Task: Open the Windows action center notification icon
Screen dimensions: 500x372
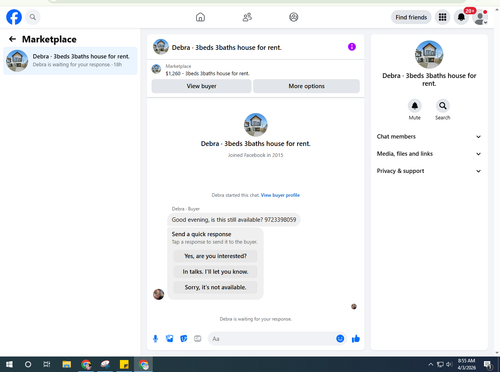Action: coord(488,365)
